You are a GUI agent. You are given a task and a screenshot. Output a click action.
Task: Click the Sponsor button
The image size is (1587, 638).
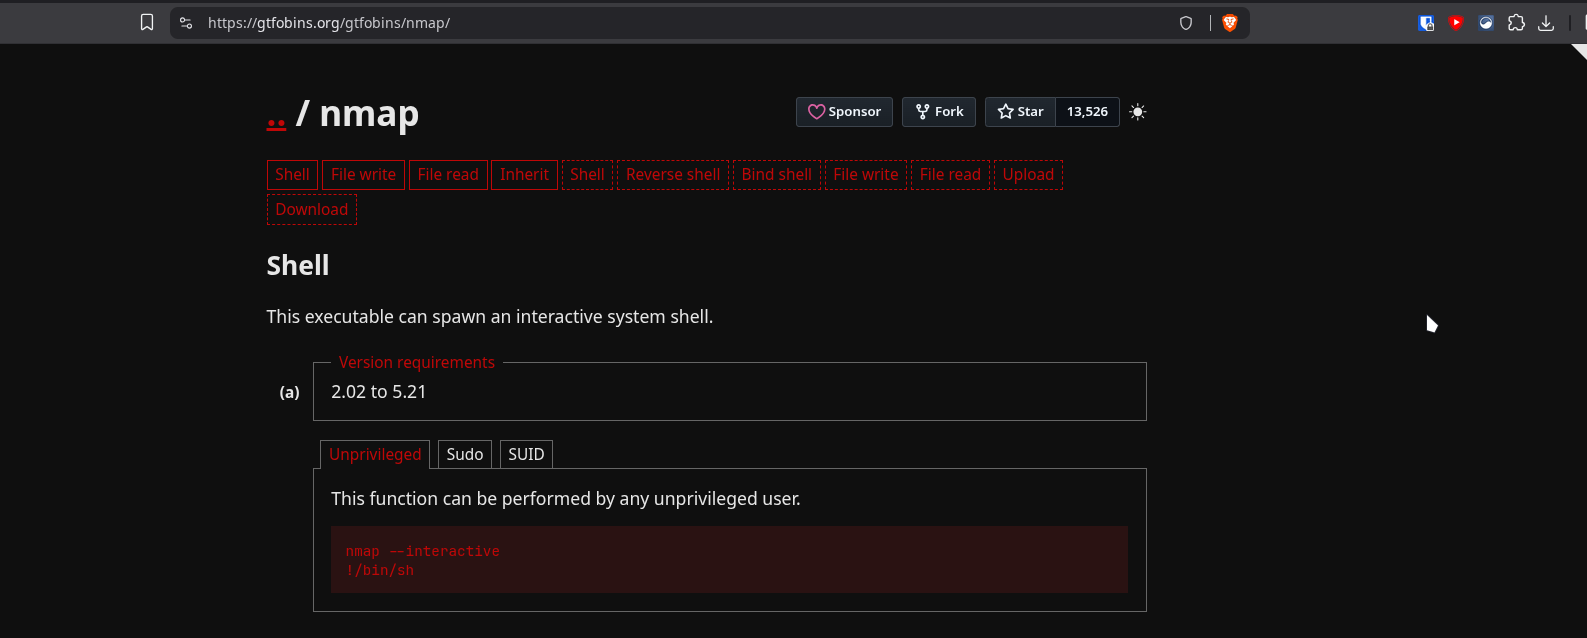click(x=844, y=112)
